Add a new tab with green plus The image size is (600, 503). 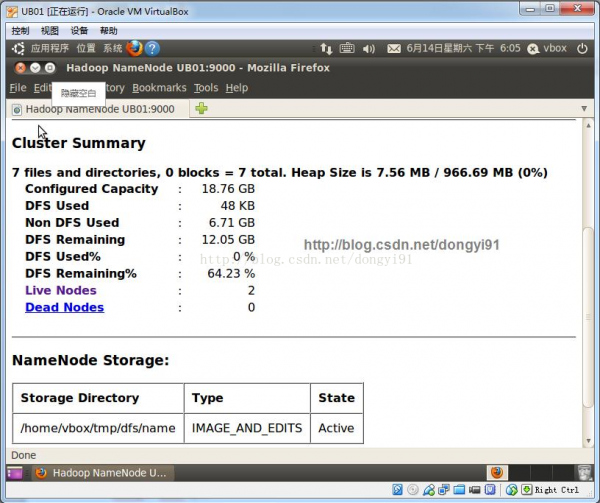[201, 109]
